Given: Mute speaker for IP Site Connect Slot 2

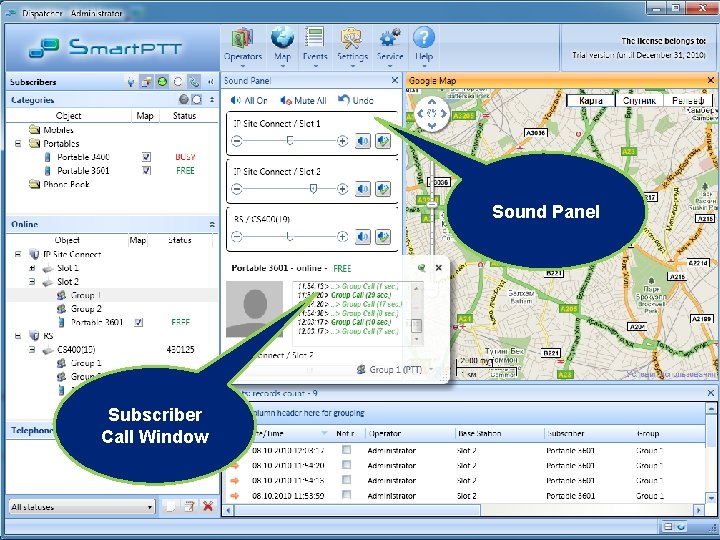Looking at the screenshot, I should pos(363,189).
